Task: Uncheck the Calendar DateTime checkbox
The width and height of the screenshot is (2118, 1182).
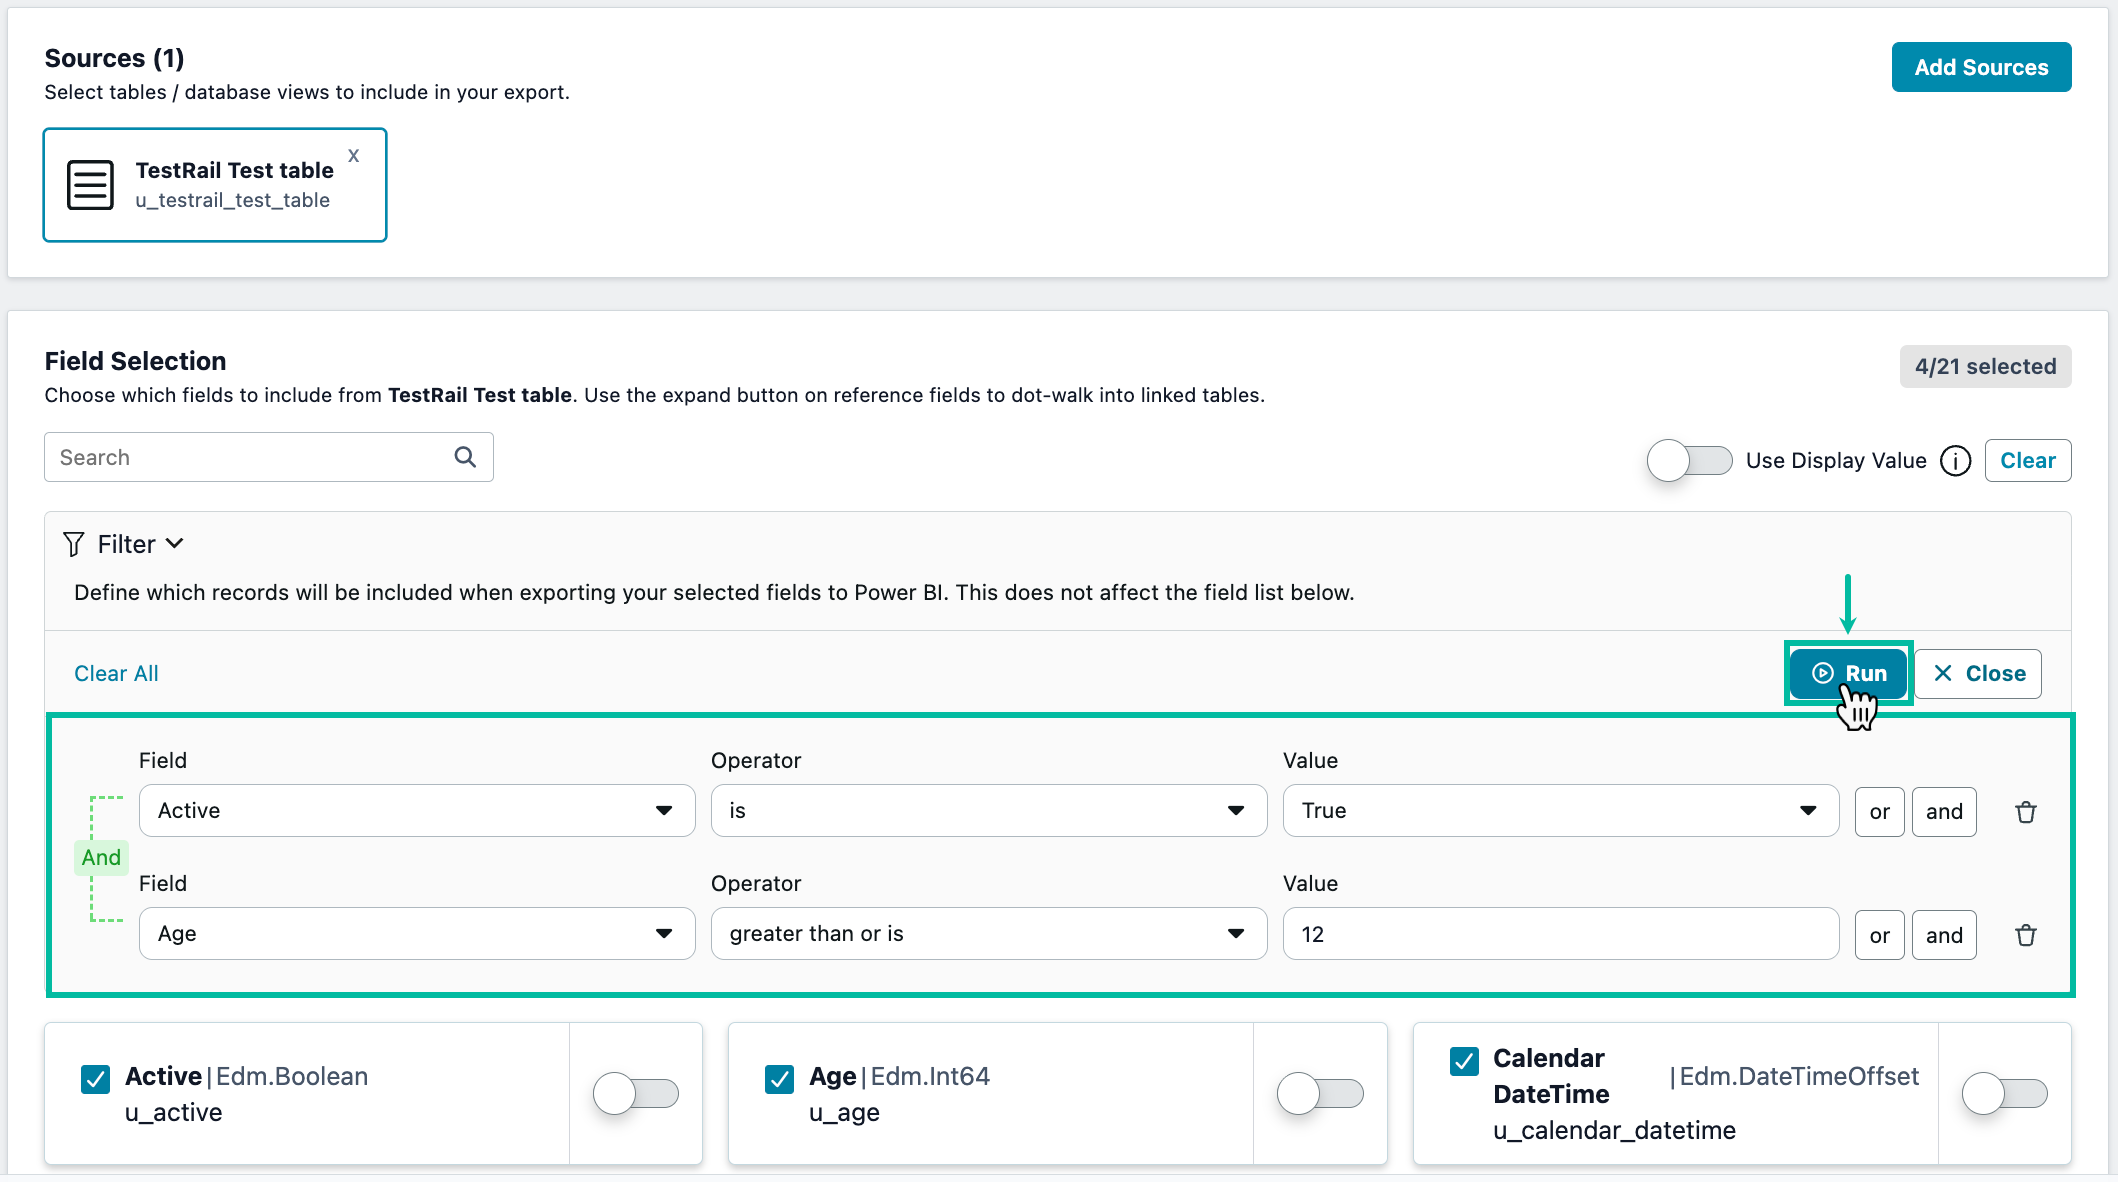Action: [x=1464, y=1061]
